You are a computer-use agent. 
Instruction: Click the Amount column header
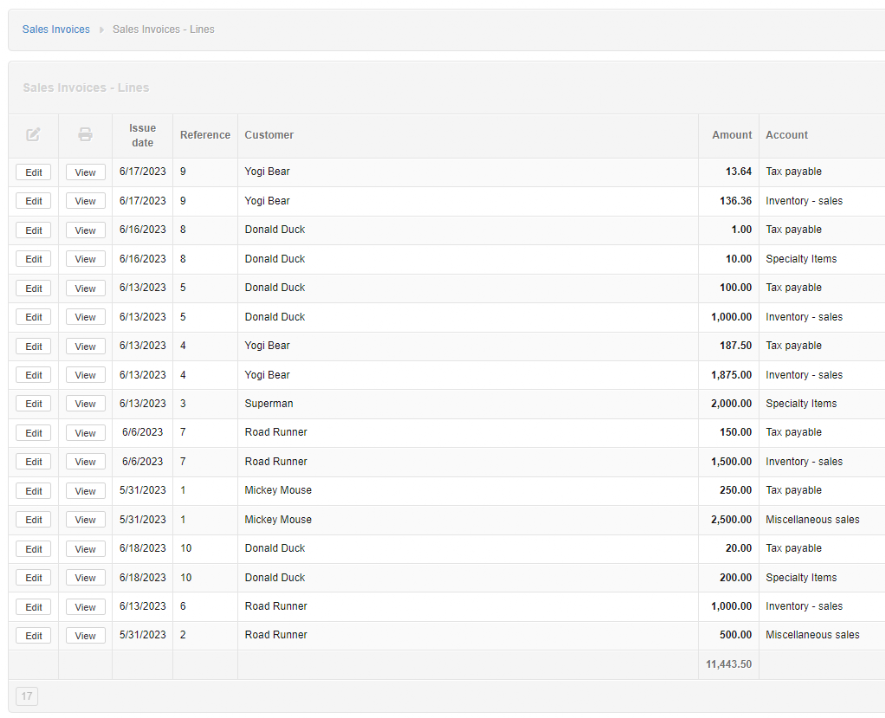coord(731,135)
